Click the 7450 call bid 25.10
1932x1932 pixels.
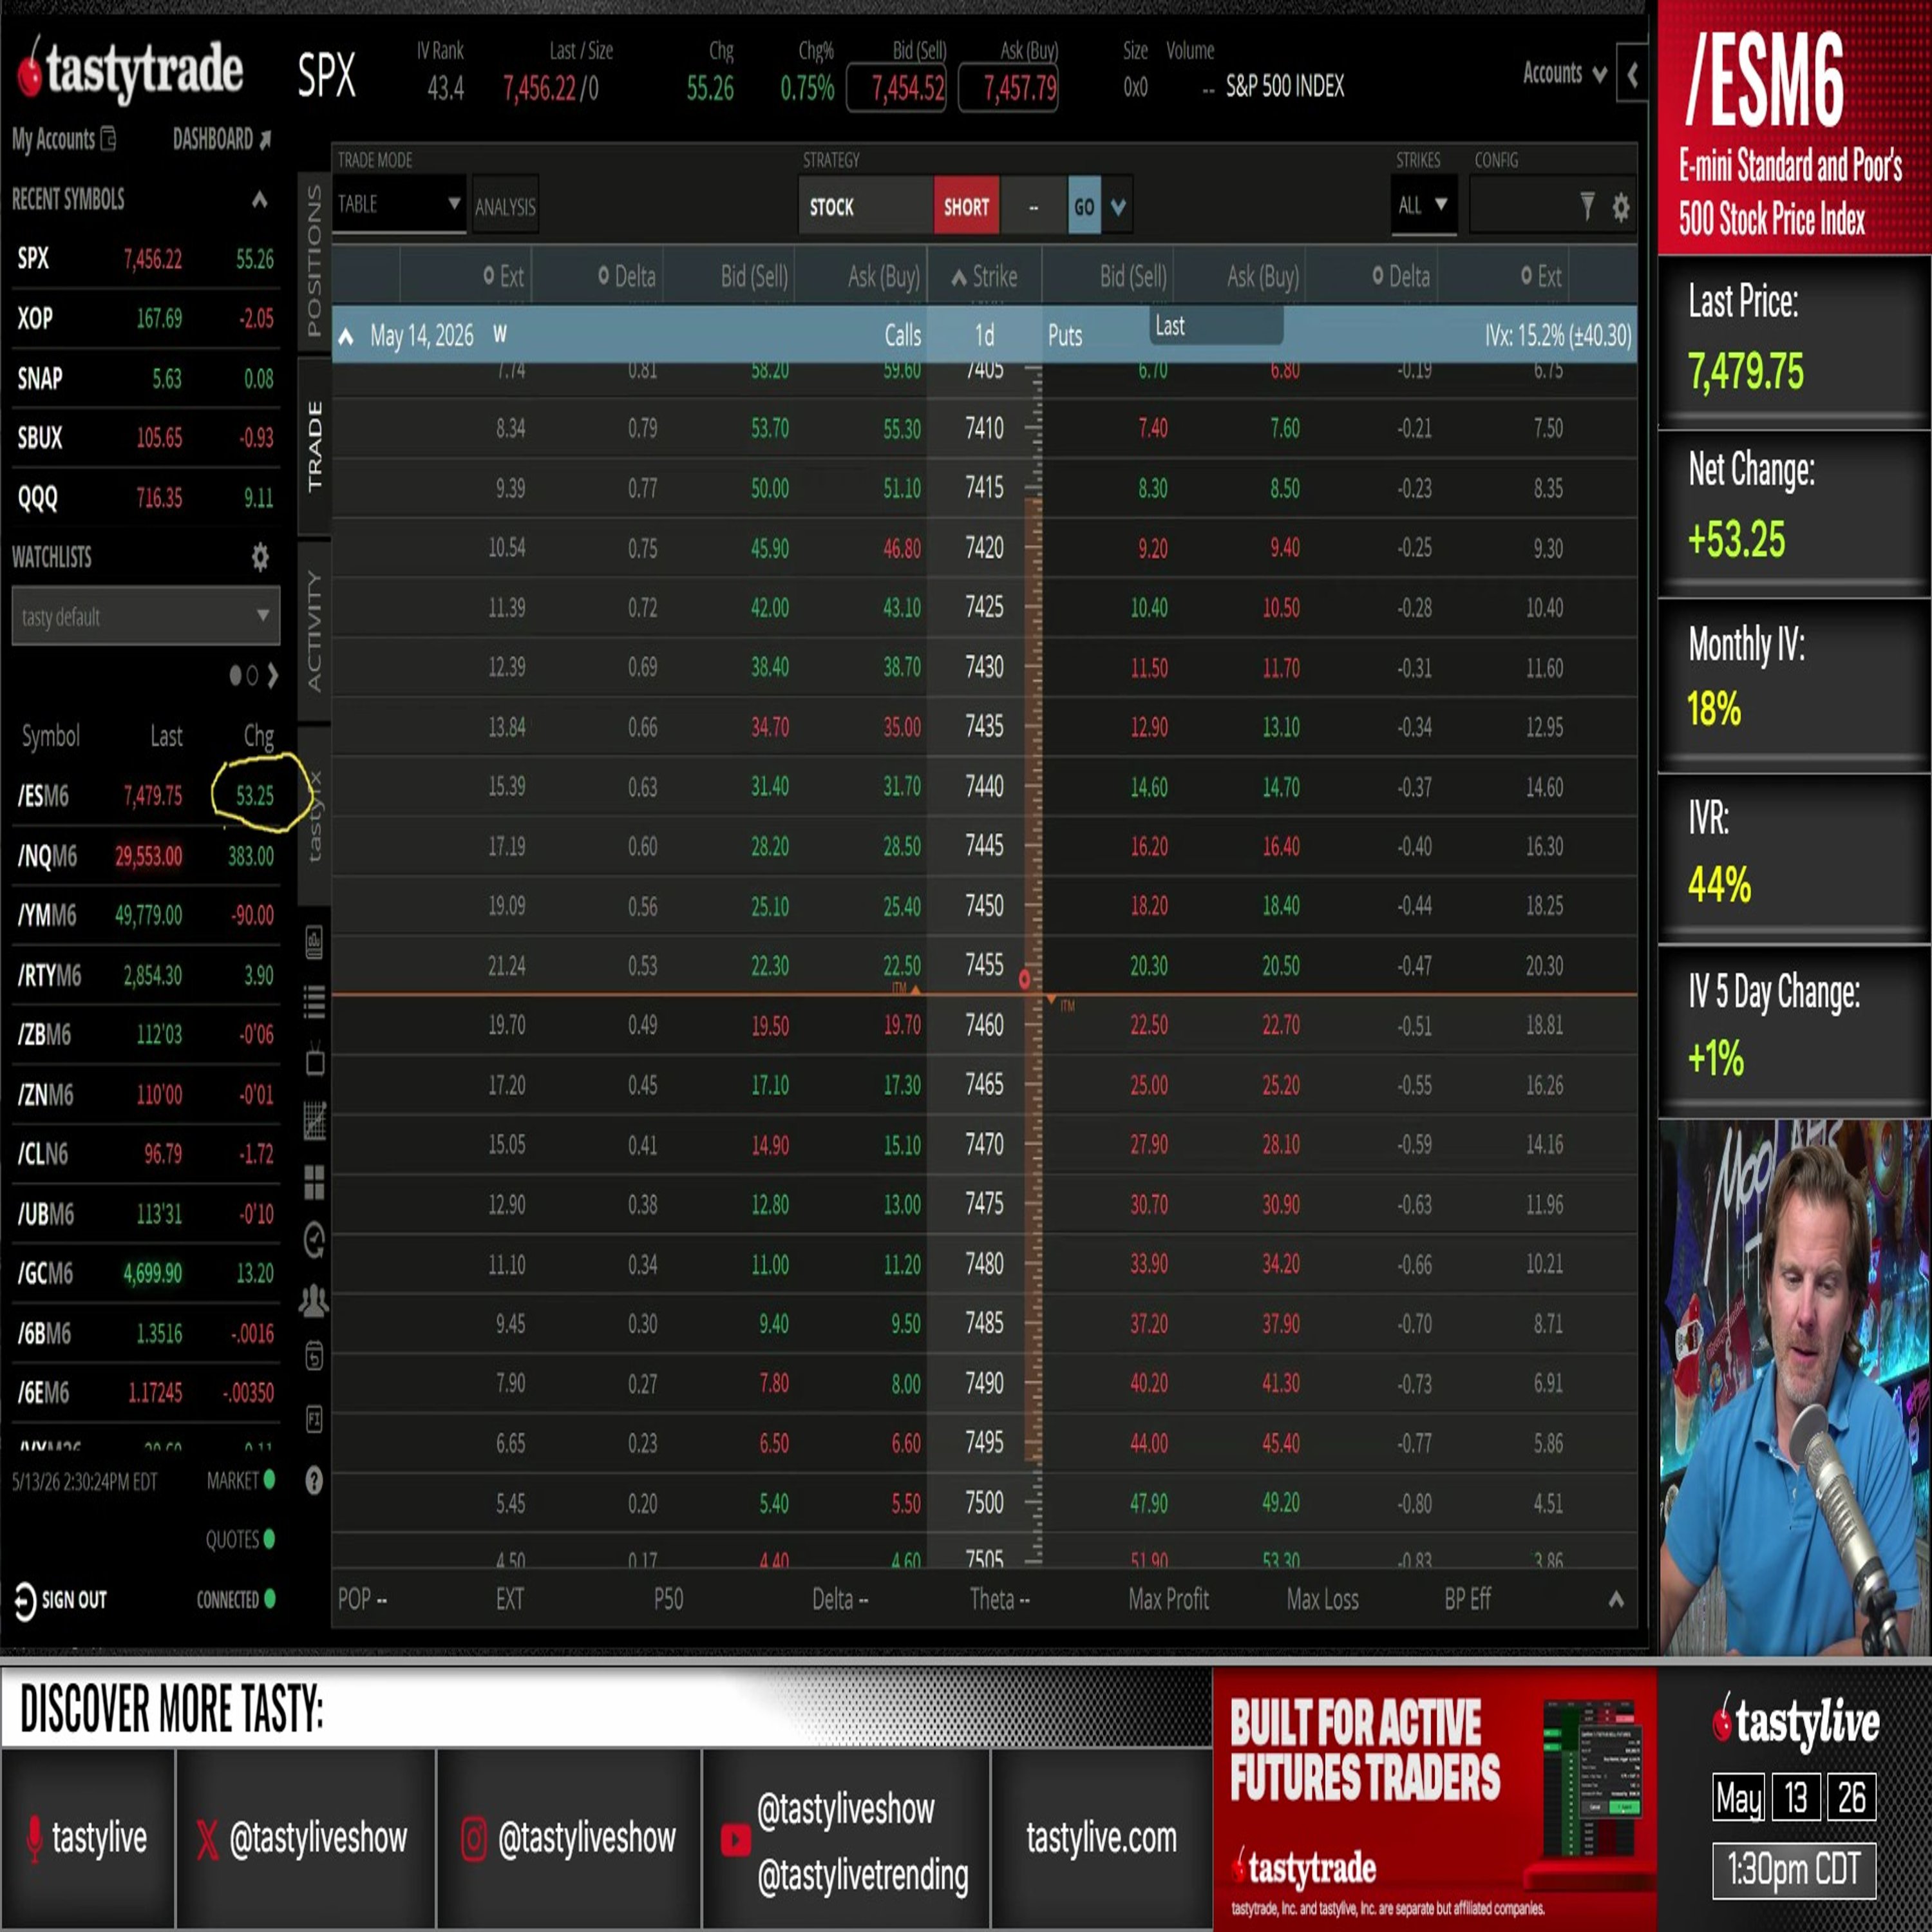(769, 907)
